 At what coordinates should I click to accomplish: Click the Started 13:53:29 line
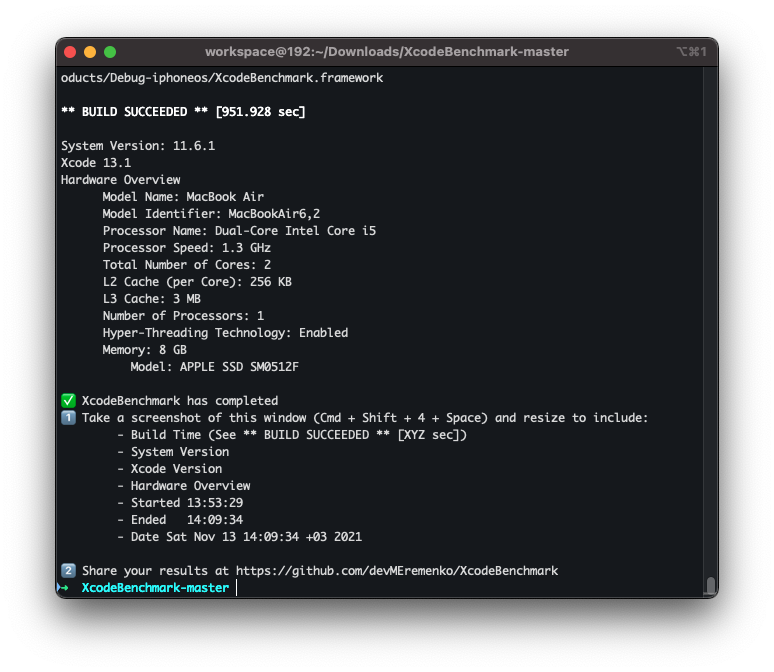180,503
